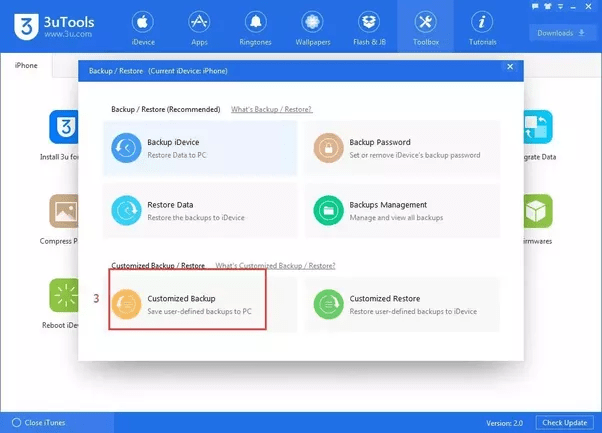Click 'Restore user-defined backups to iDevice' text
This screenshot has height=433, width=602.
[413, 311]
